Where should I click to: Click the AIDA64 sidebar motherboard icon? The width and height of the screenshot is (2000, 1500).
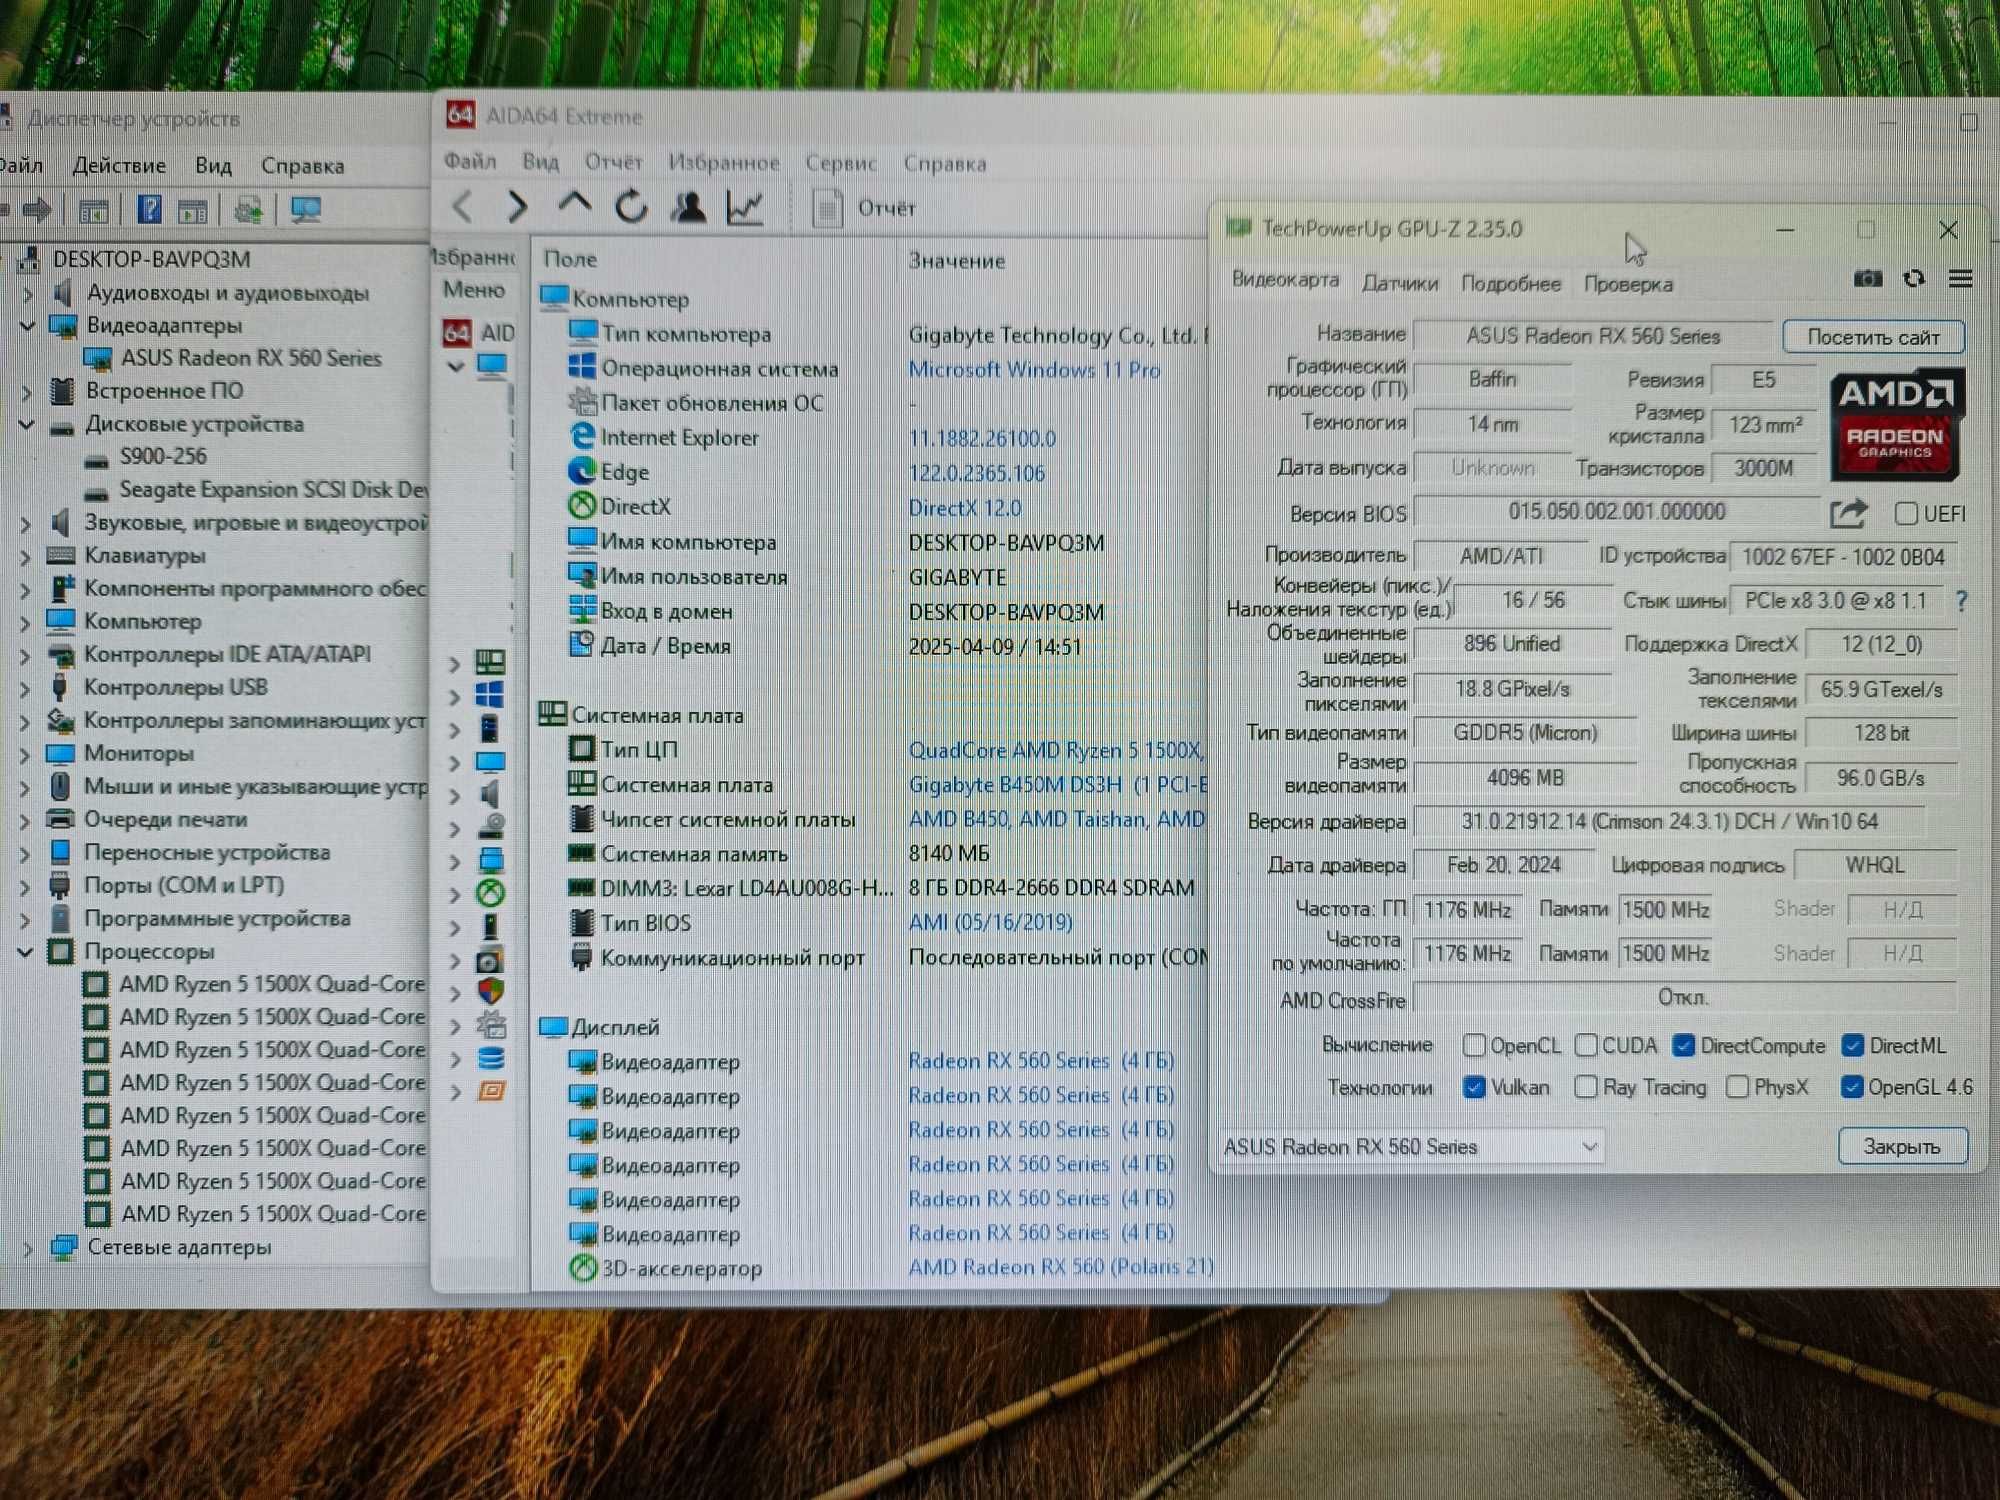click(x=490, y=662)
